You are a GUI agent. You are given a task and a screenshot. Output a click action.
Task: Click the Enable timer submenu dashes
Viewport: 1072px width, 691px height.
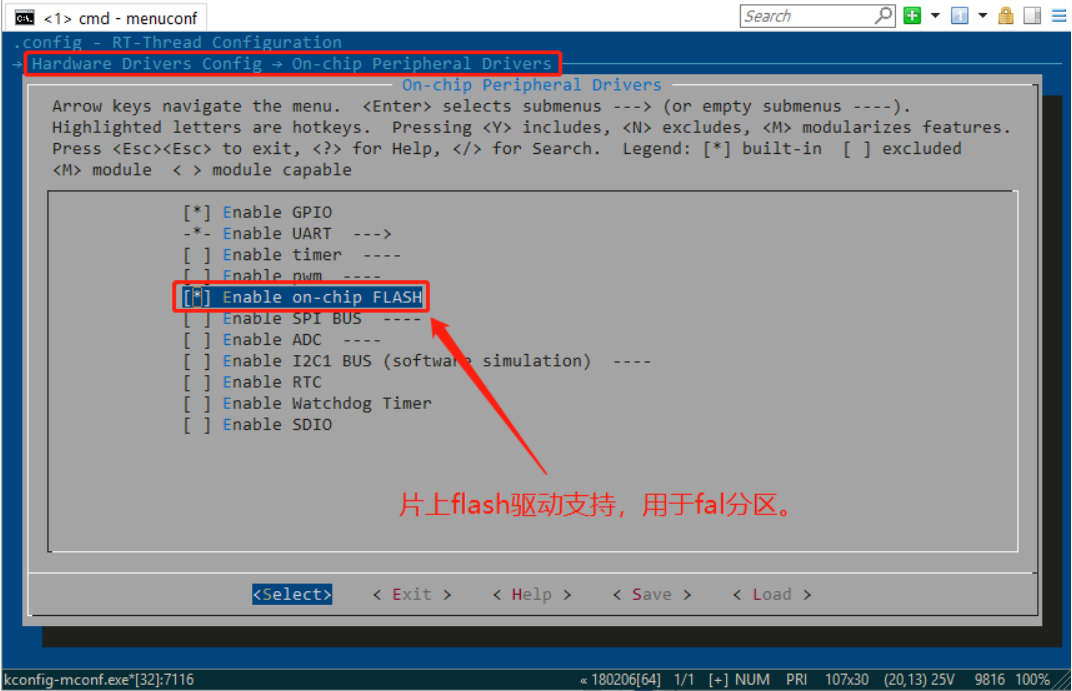381,254
